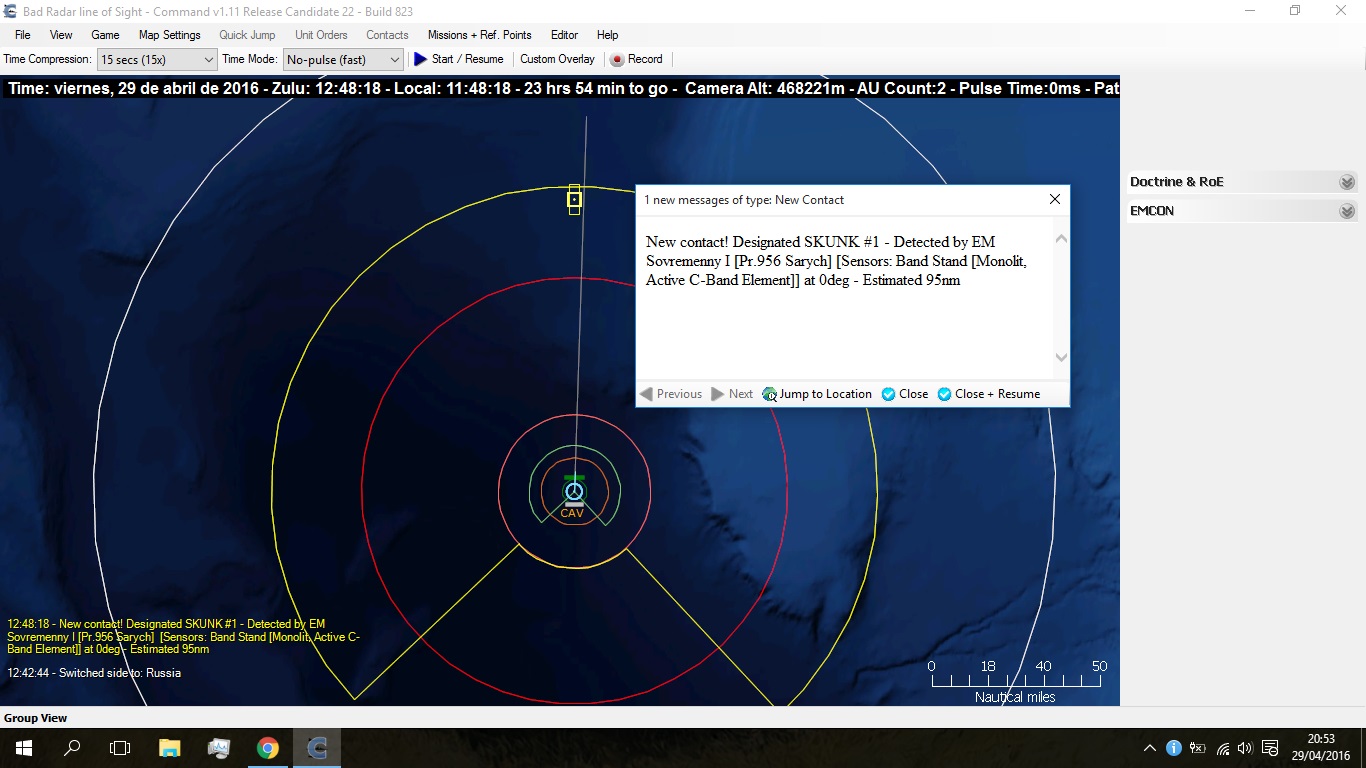Click the taskbar clock showing 20:53
Viewport: 1366px width, 768px height.
[x=1321, y=748]
